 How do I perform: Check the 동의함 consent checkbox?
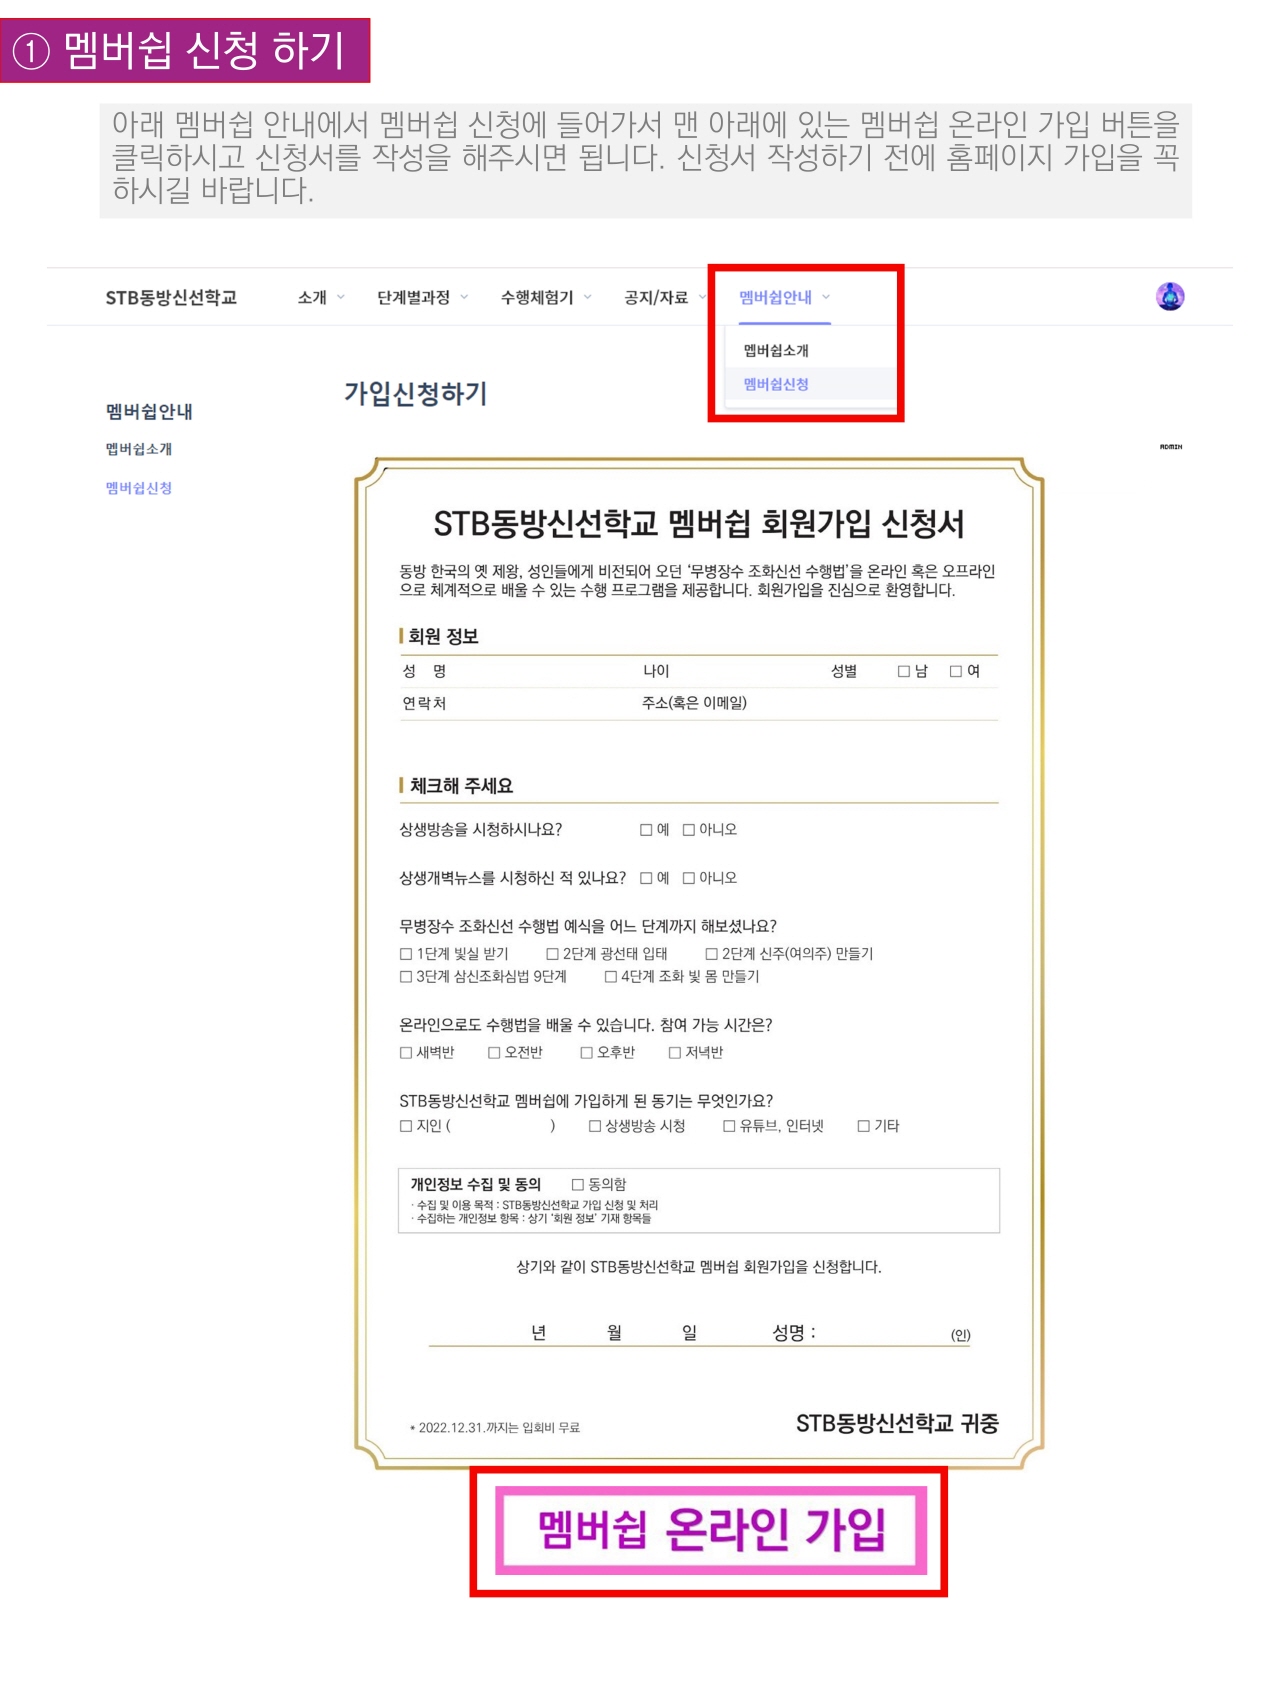578,1185
